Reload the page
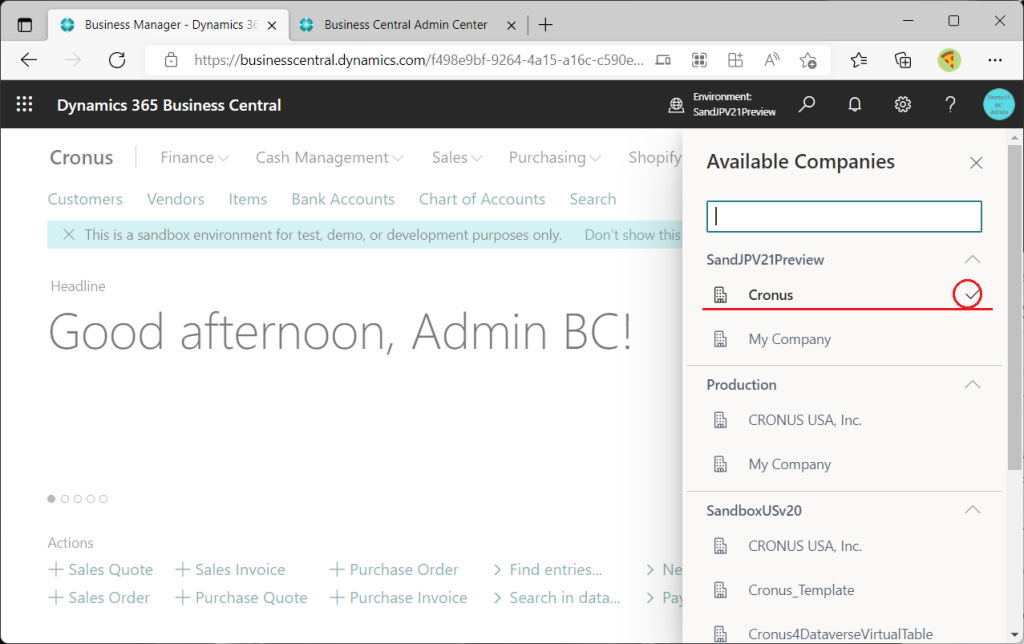The width and height of the screenshot is (1024, 644). pos(117,60)
